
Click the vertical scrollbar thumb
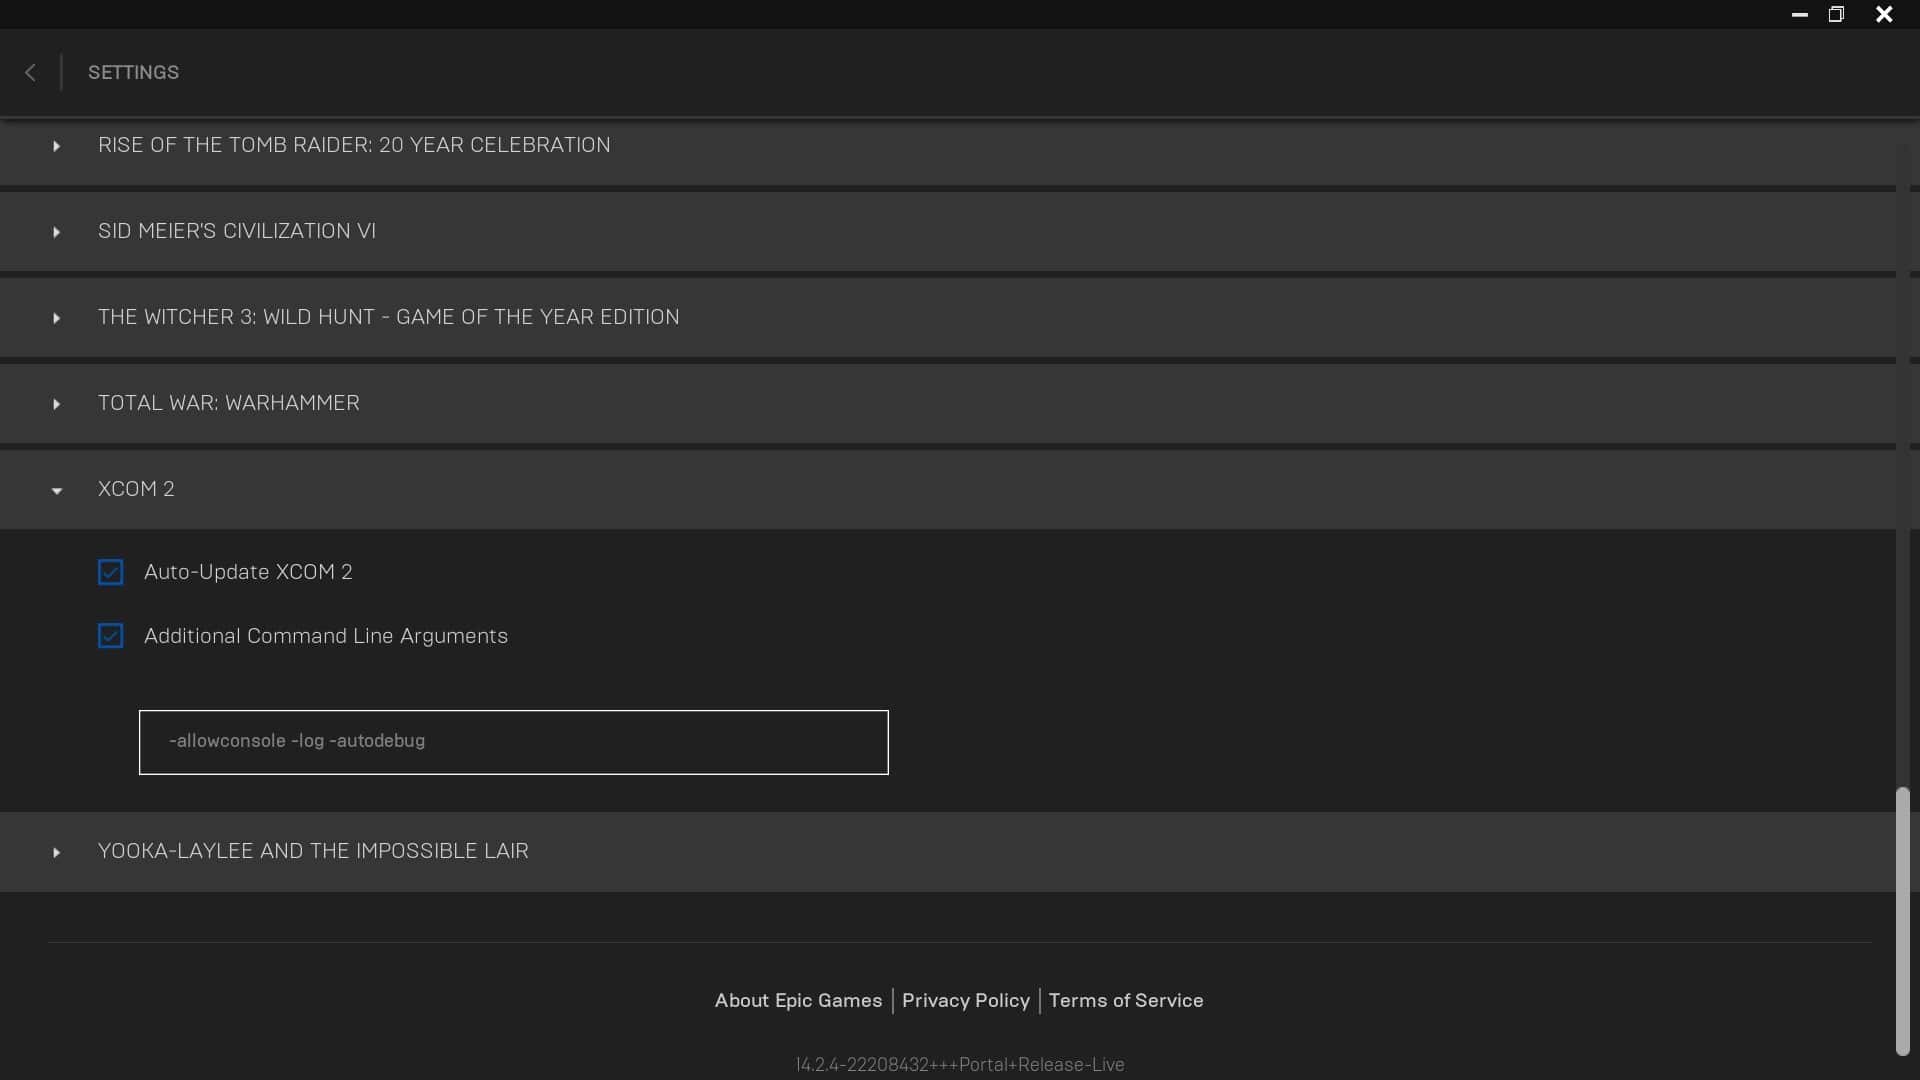(x=1902, y=920)
